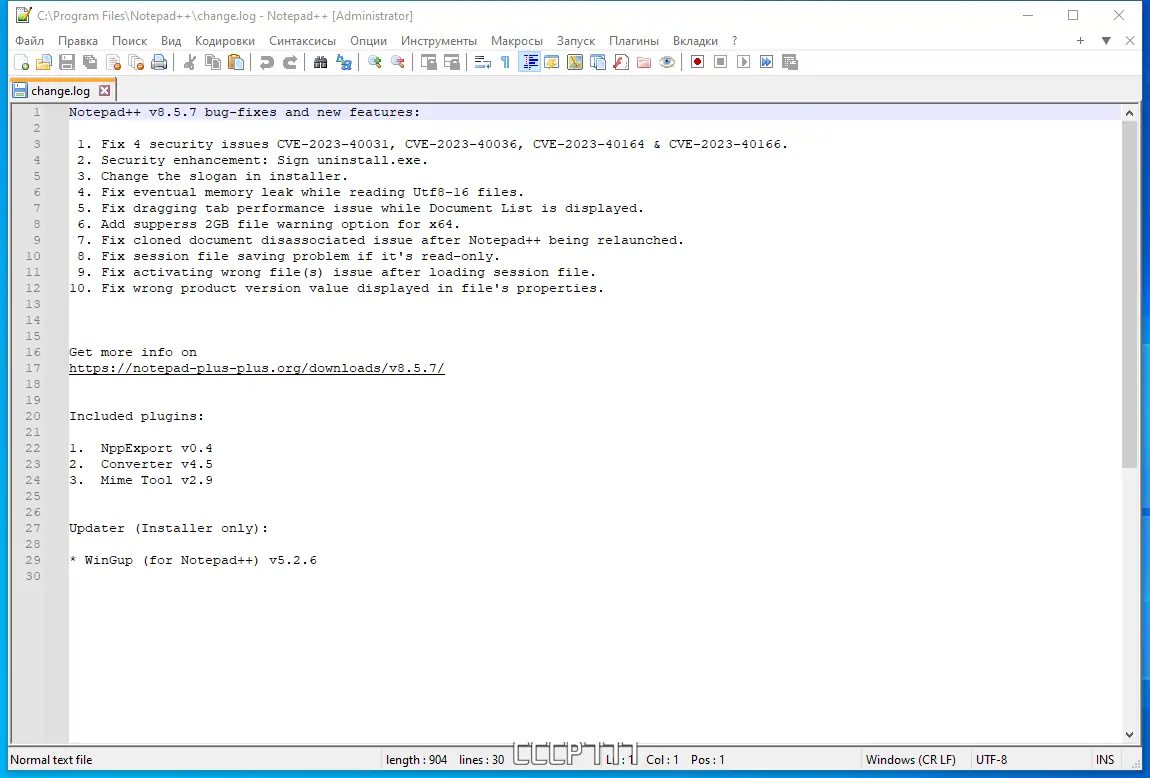The image size is (1150, 778).
Task: Close the change.log tab with red X
Action: [105, 91]
